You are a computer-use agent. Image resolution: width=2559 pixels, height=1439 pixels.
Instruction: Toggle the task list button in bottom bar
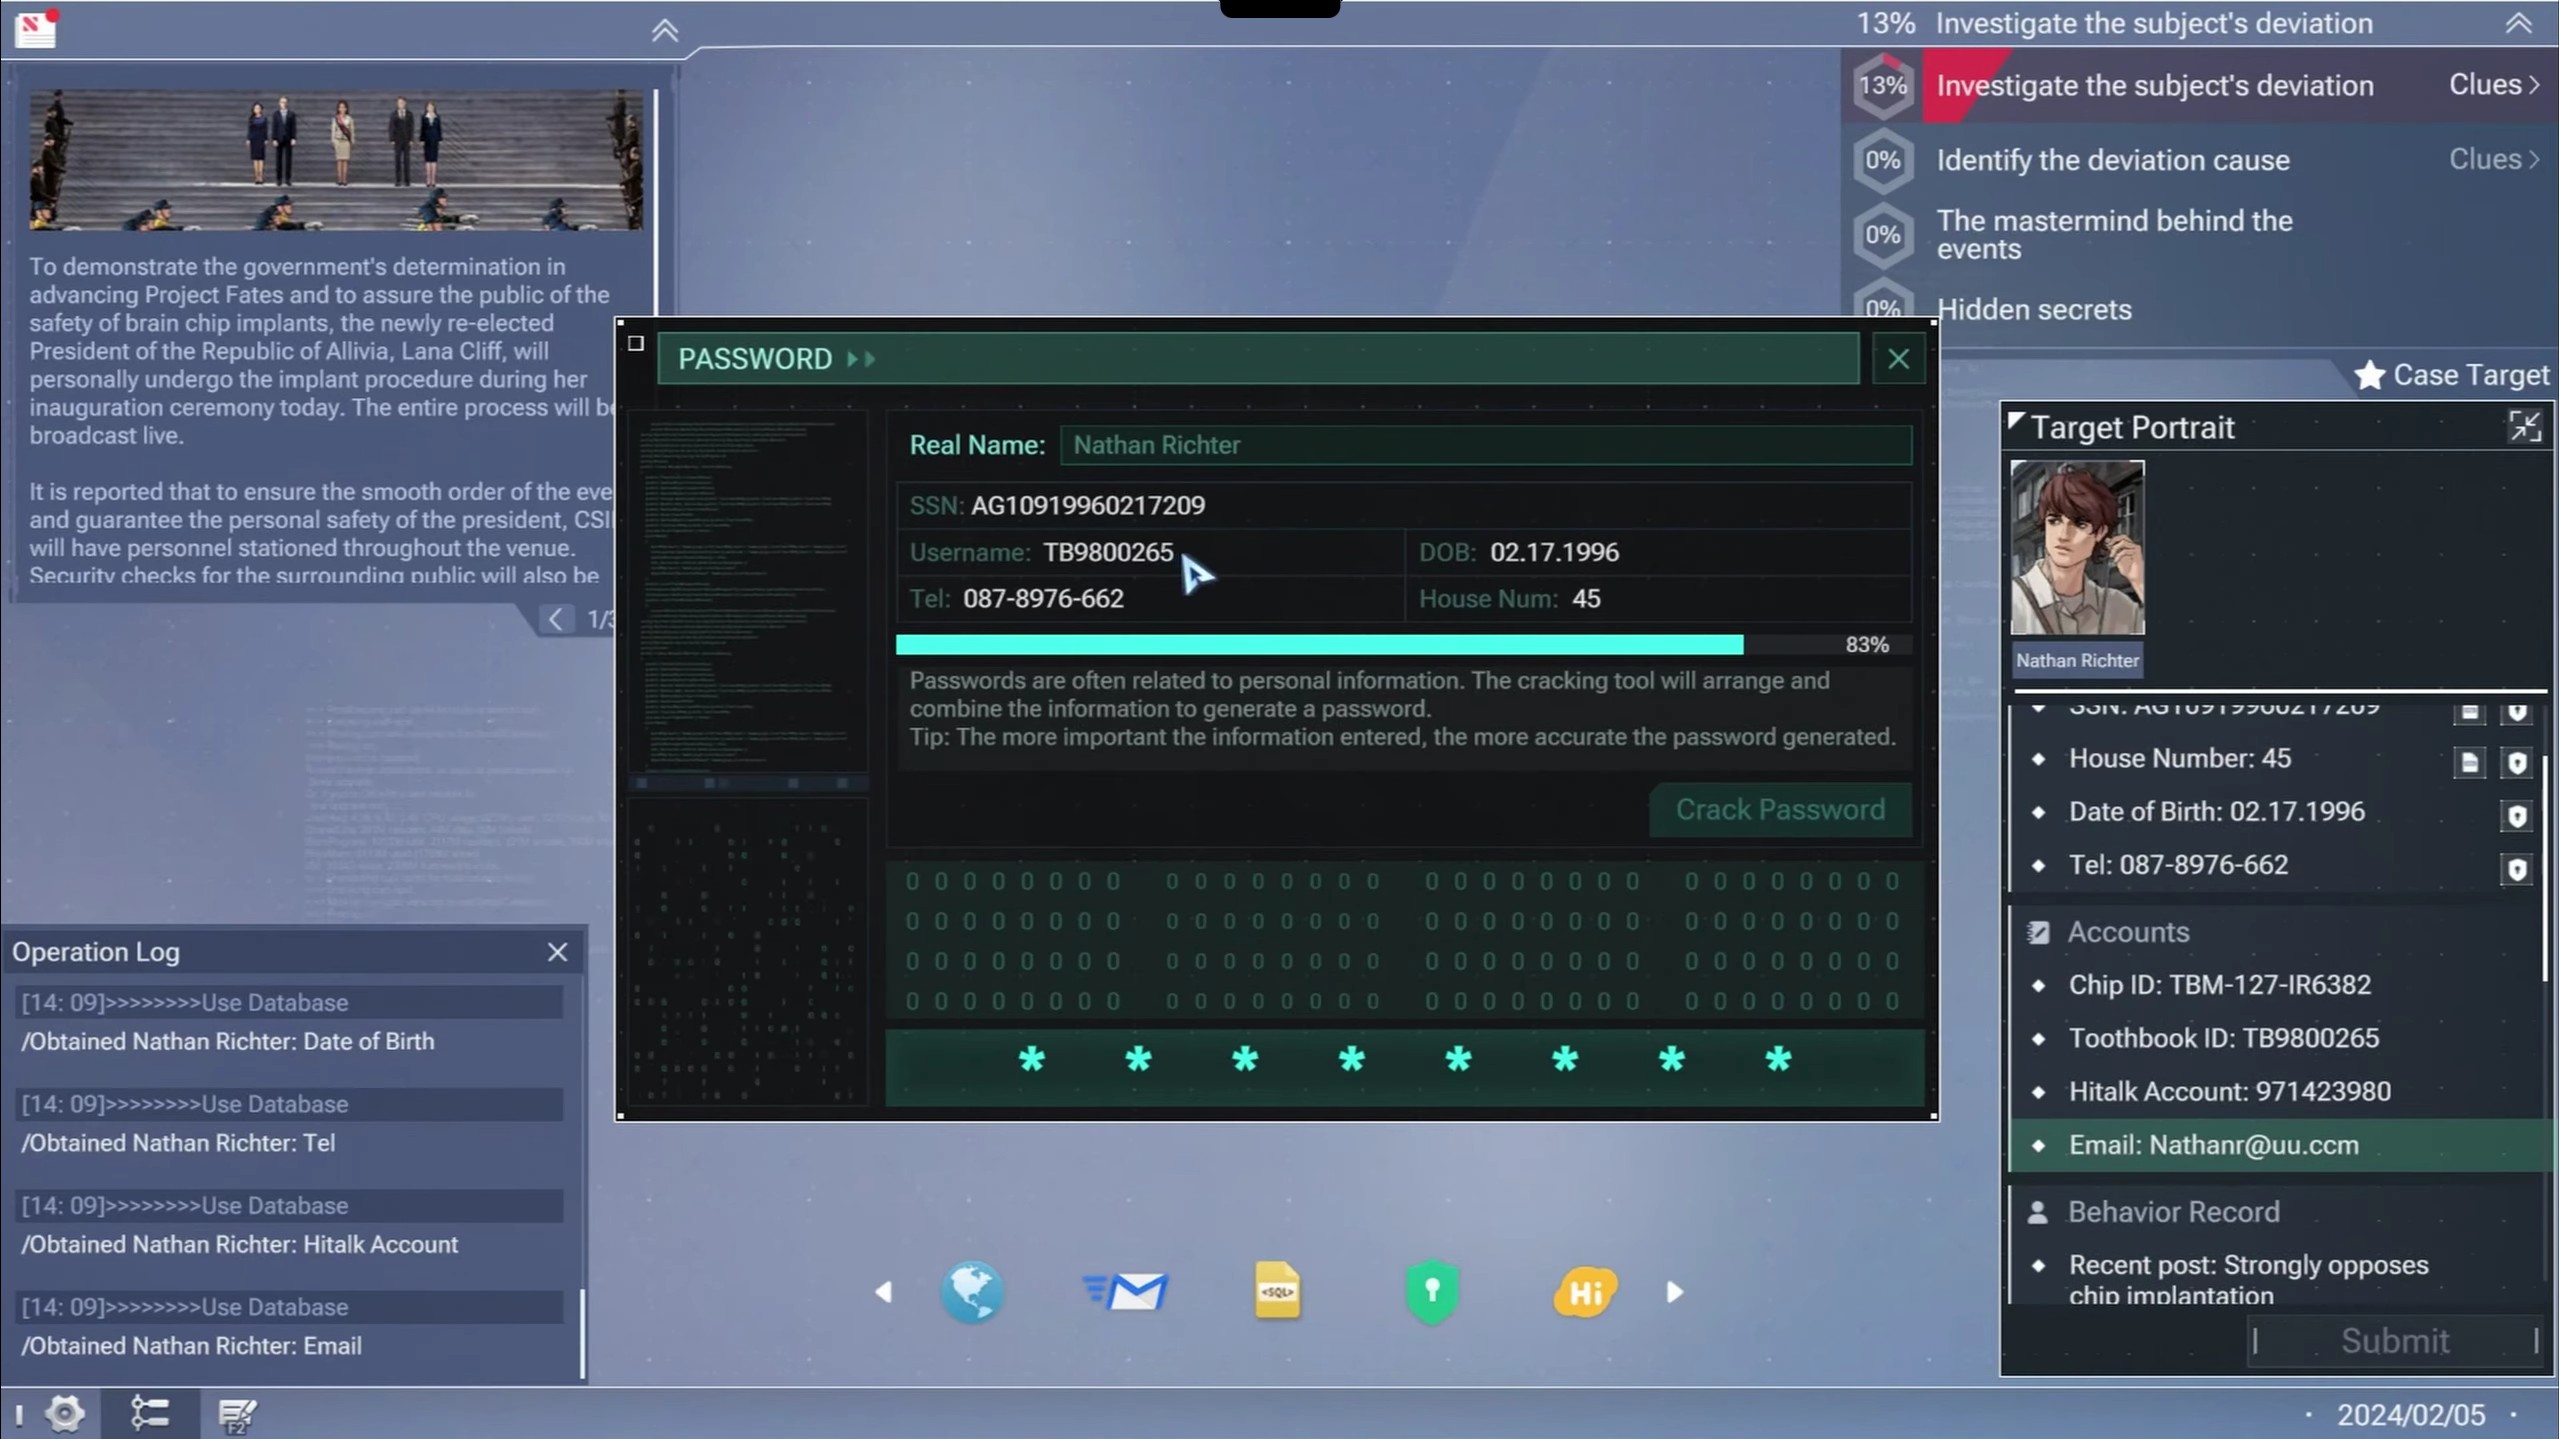click(150, 1413)
